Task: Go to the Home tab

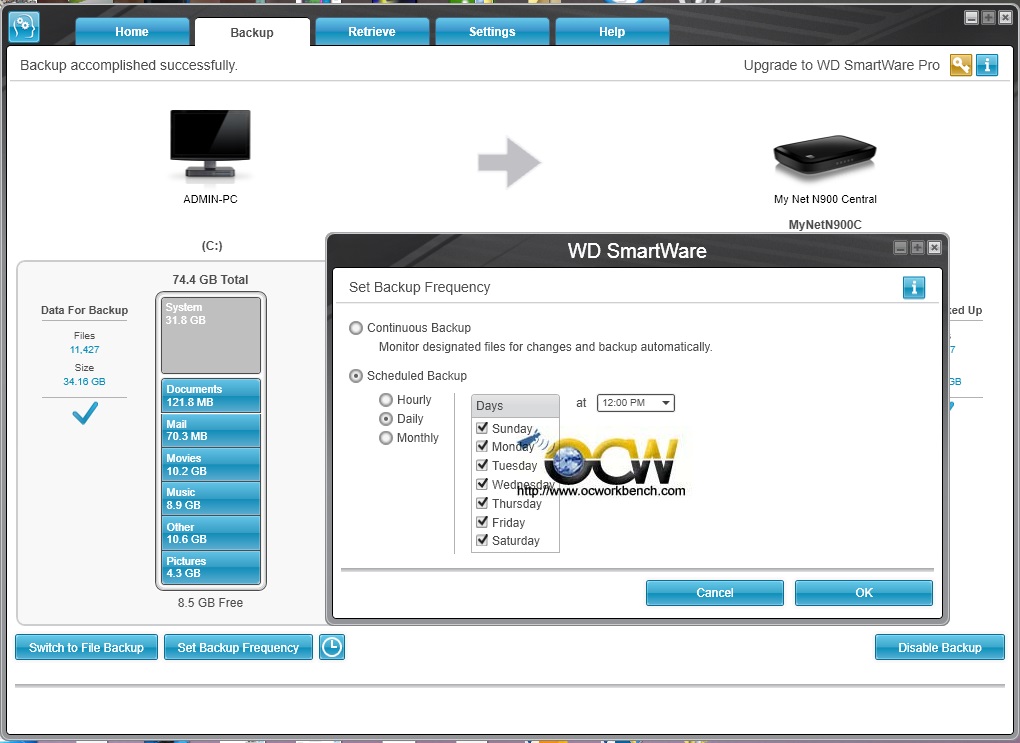Action: tap(132, 32)
